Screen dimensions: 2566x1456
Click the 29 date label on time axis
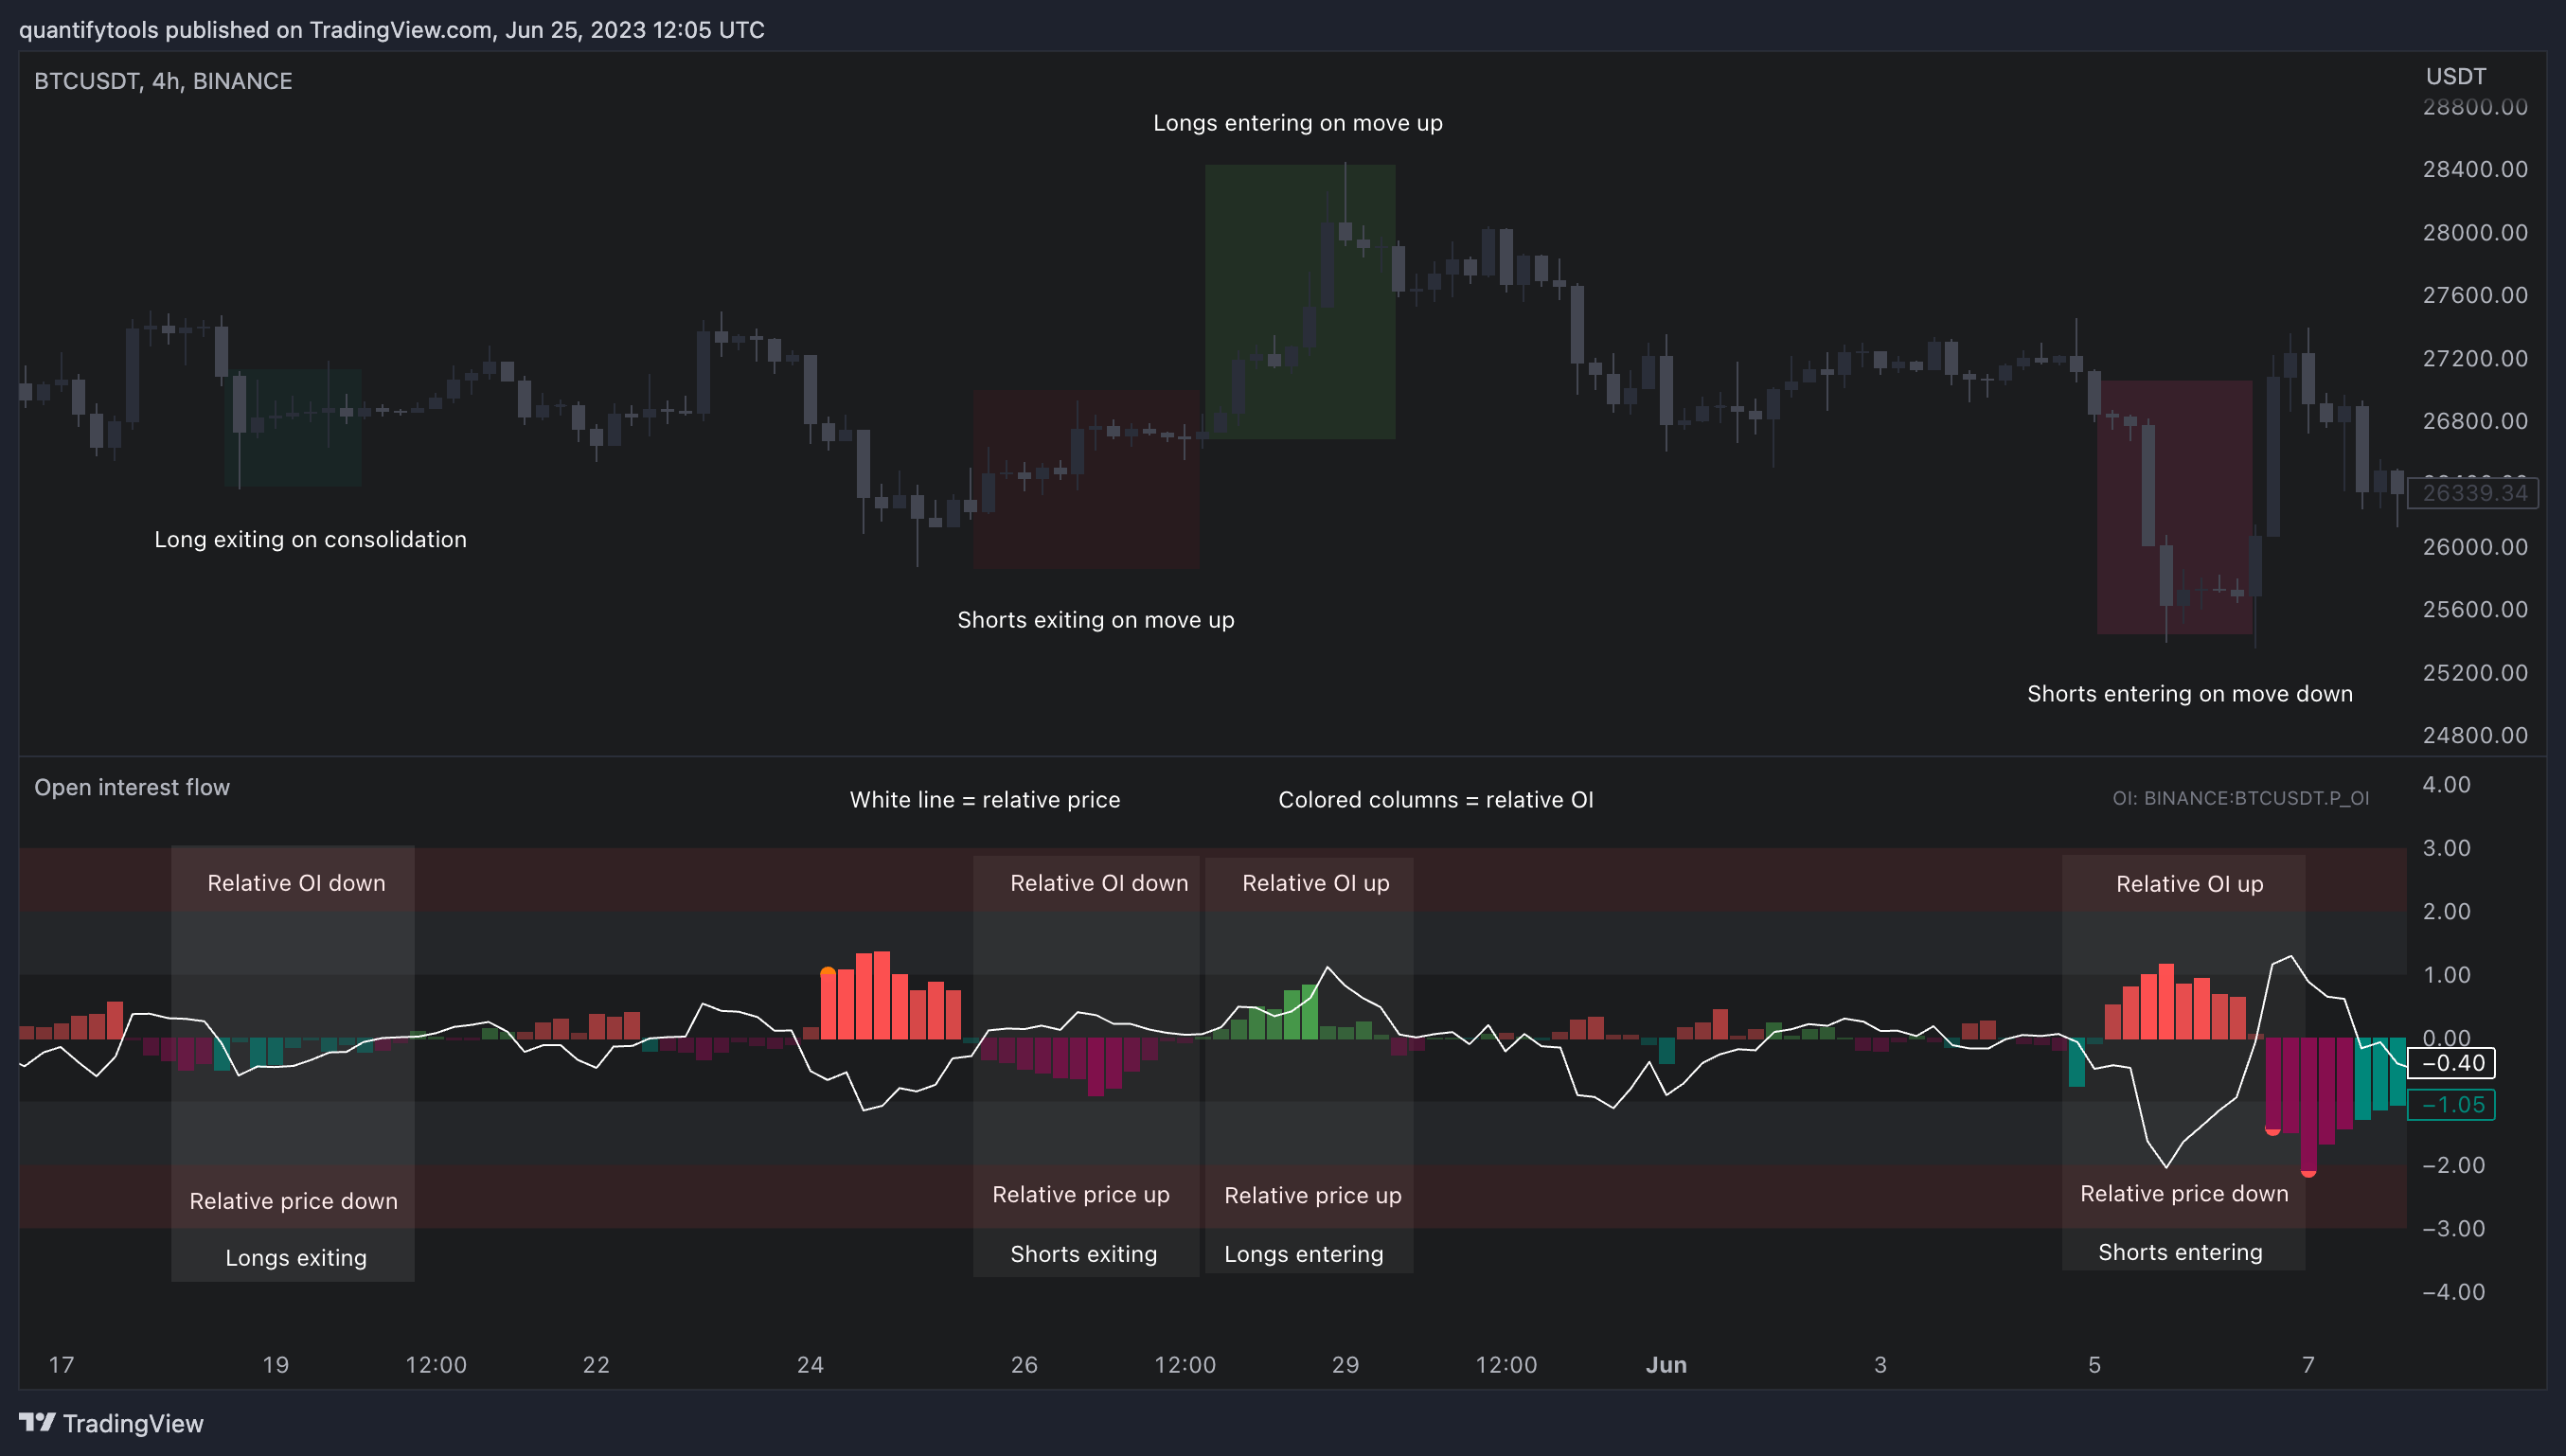[1345, 1365]
